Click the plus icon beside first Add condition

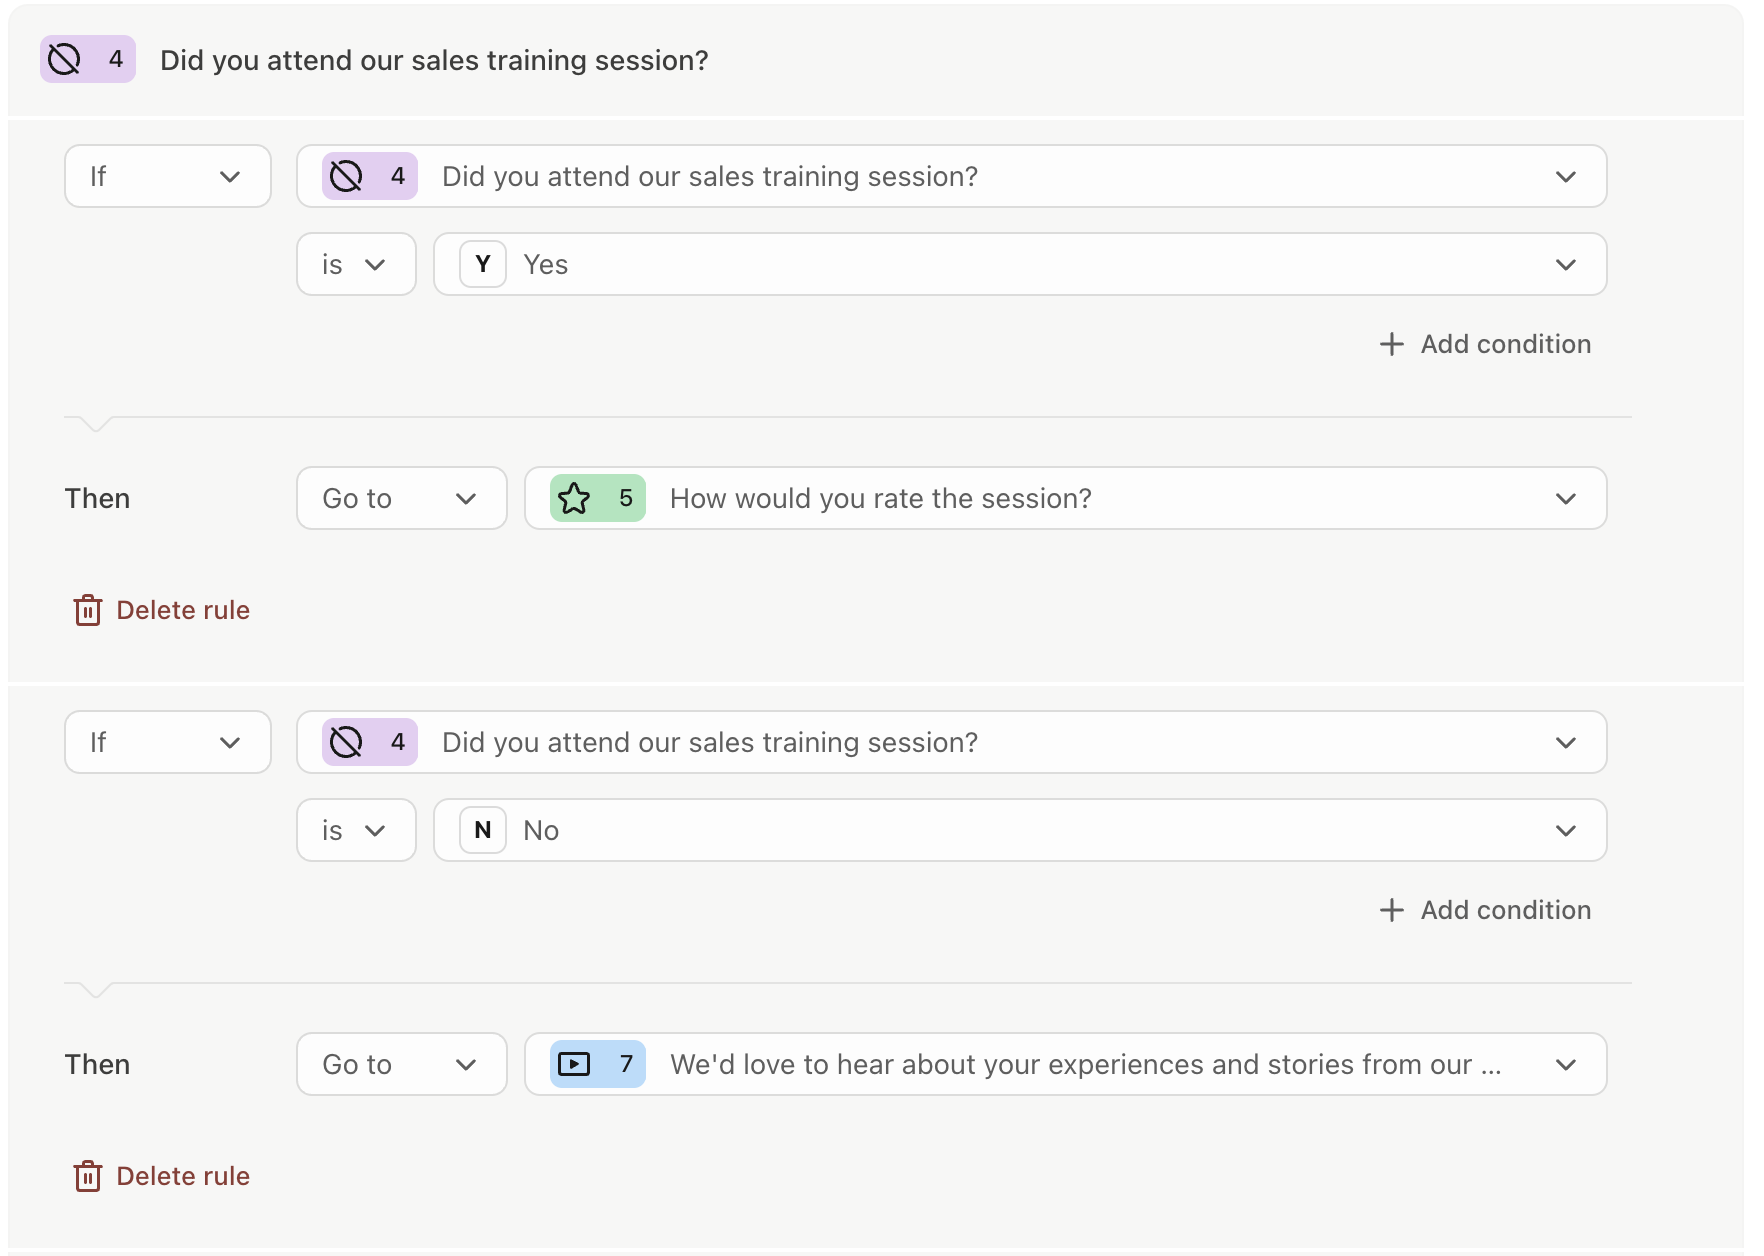(1392, 344)
